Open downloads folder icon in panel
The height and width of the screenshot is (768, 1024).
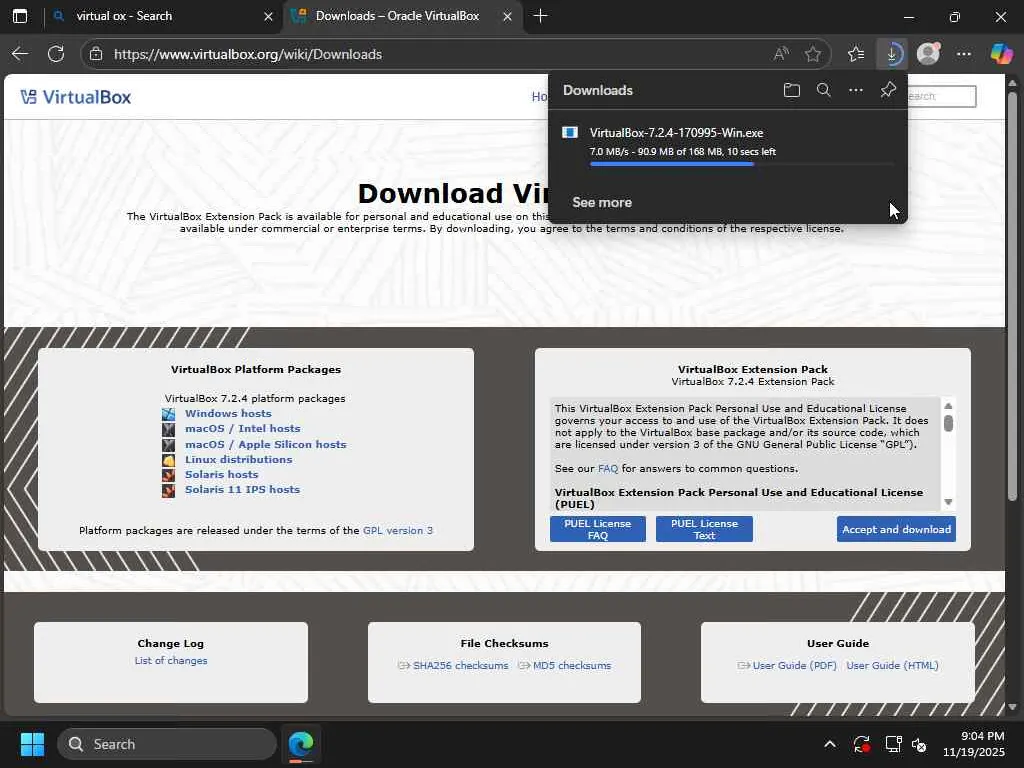(792, 90)
